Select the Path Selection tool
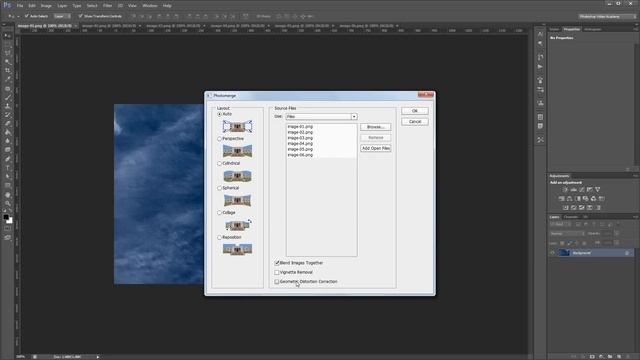640x360 pixels. [7, 176]
